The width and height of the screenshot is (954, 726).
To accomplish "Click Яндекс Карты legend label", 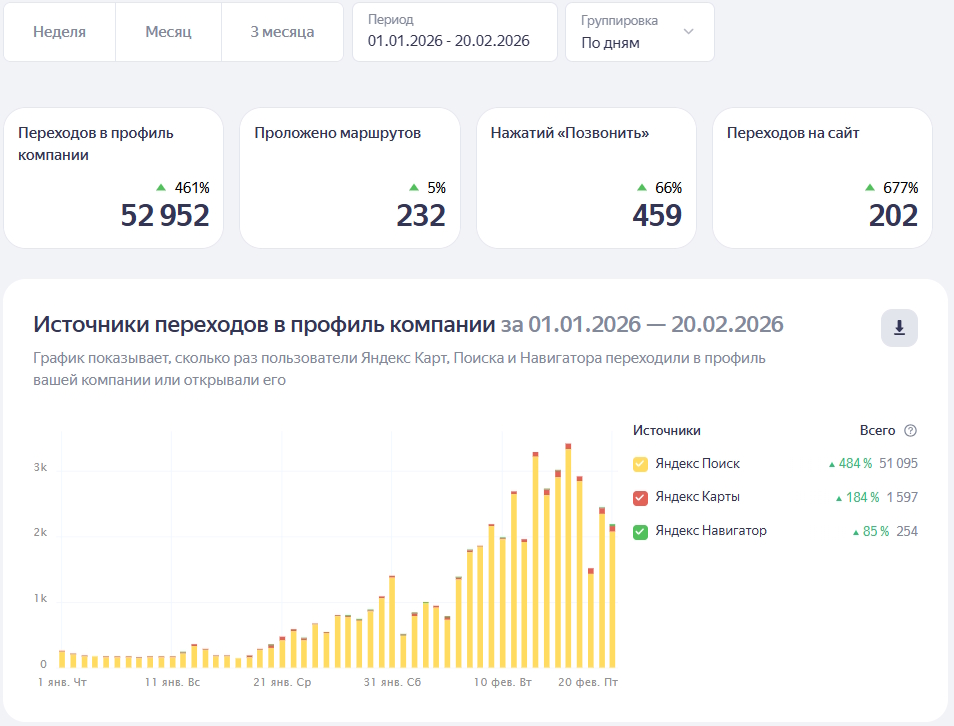I will tap(697, 497).
